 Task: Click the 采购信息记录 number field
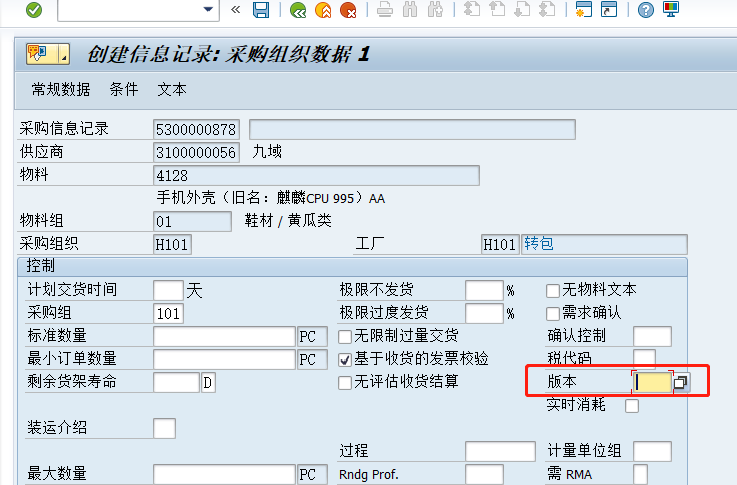[196, 129]
